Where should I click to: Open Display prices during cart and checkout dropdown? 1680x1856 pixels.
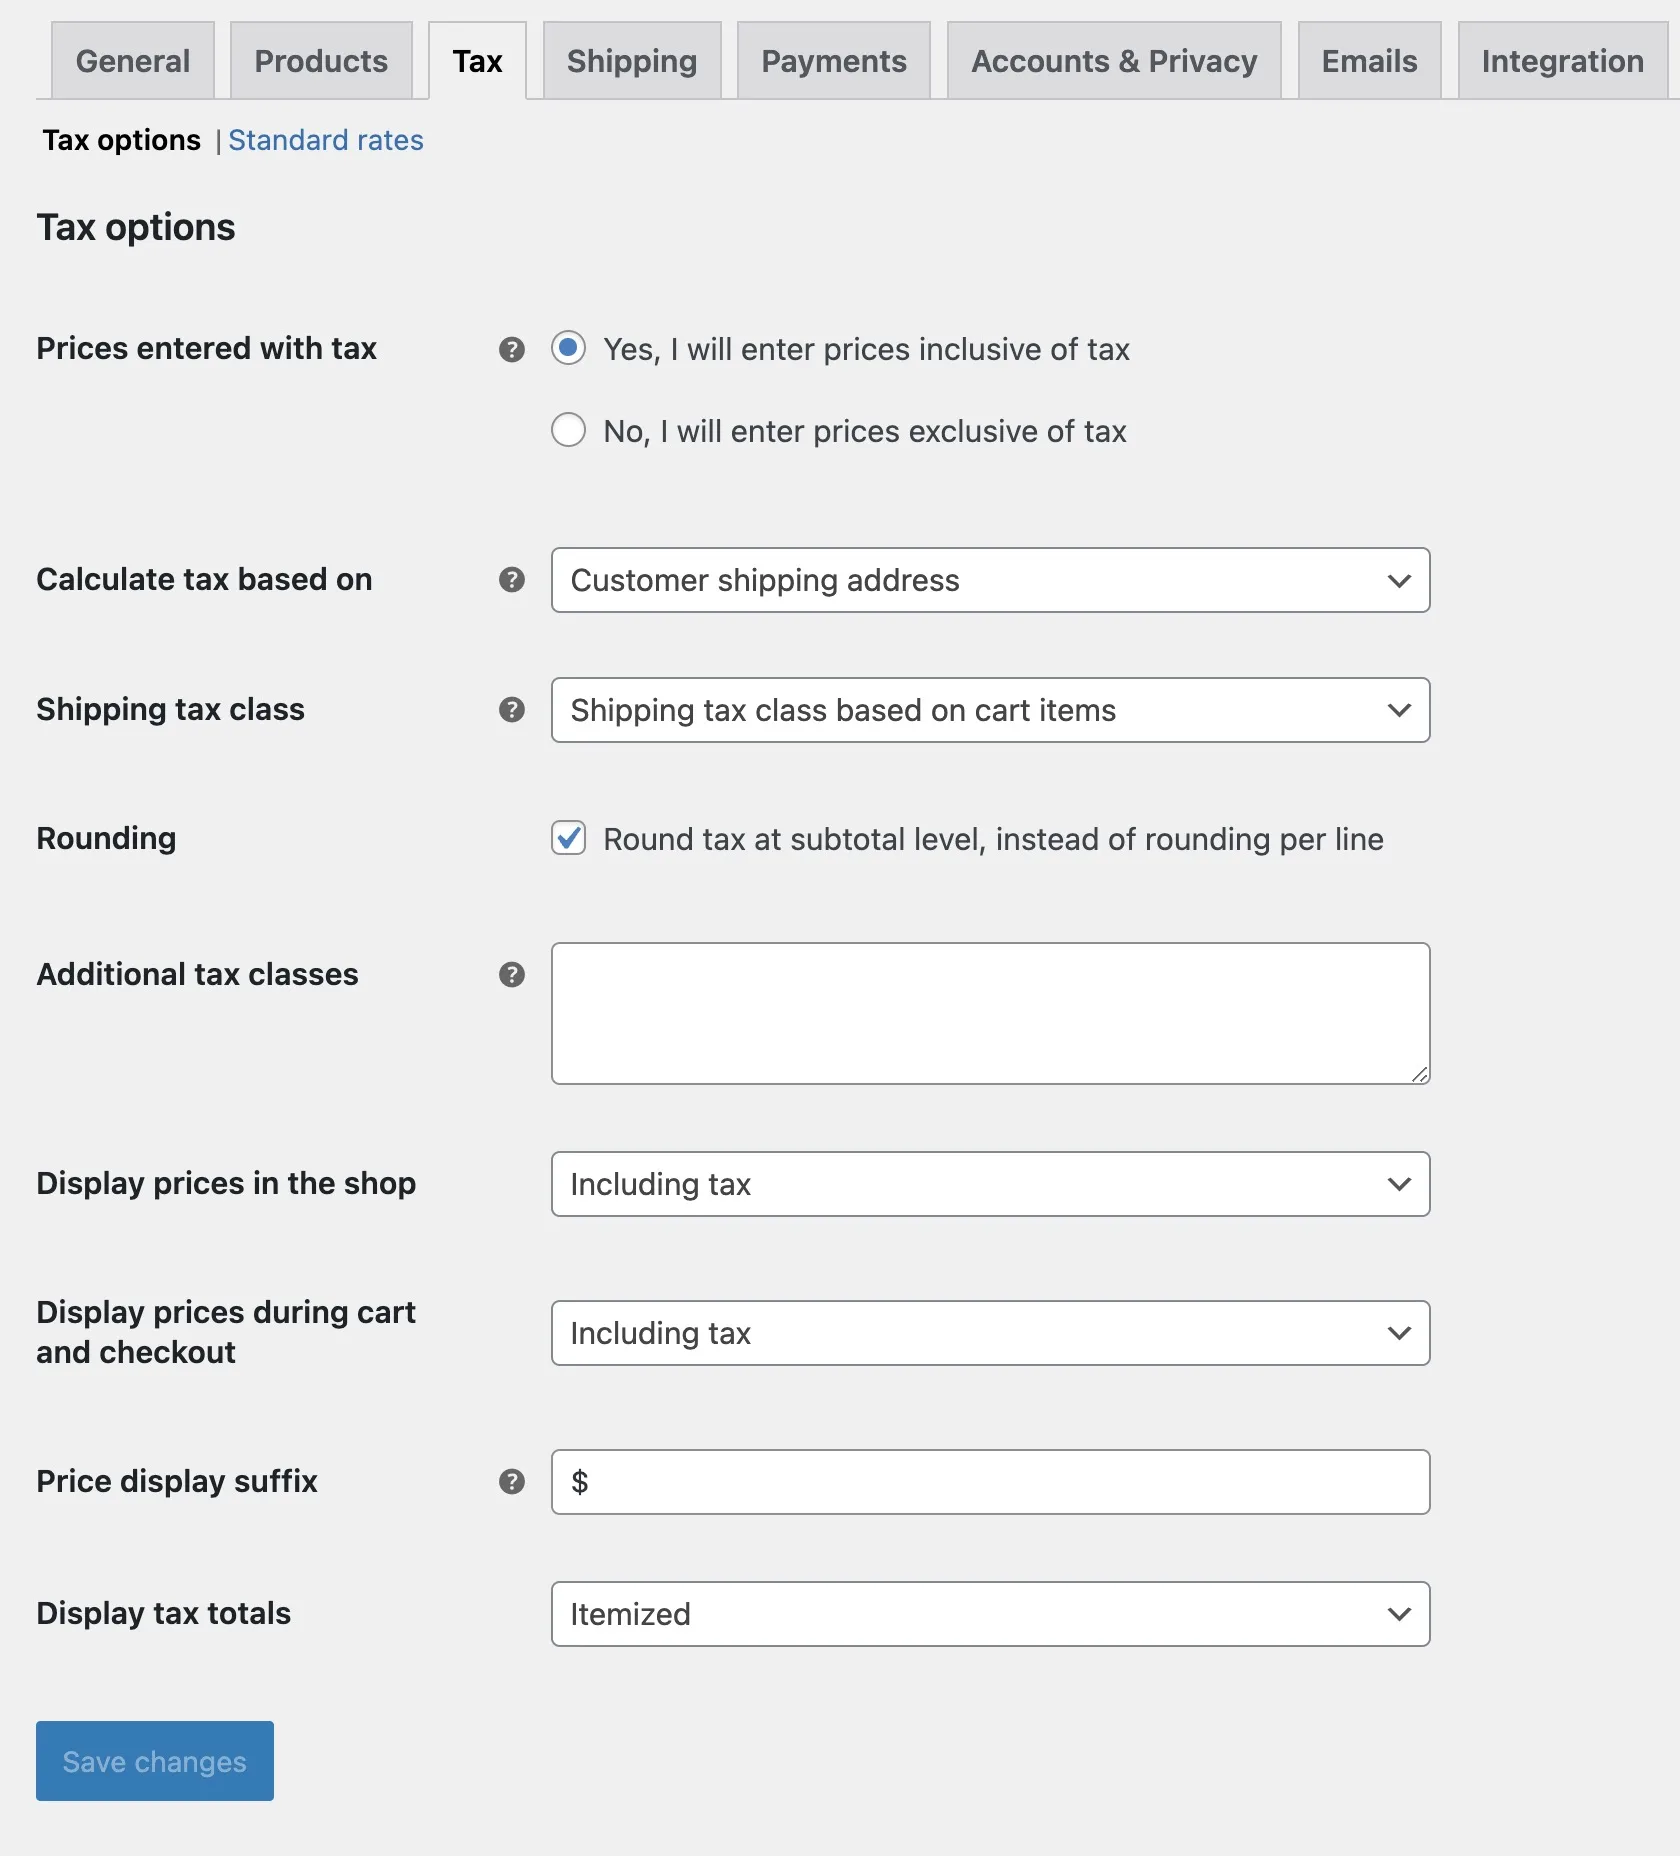tap(990, 1333)
